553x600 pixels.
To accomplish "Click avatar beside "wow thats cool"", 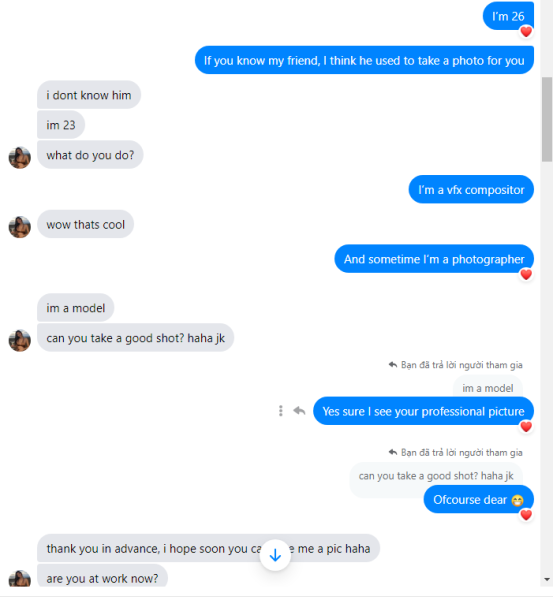I will coord(20,227).
